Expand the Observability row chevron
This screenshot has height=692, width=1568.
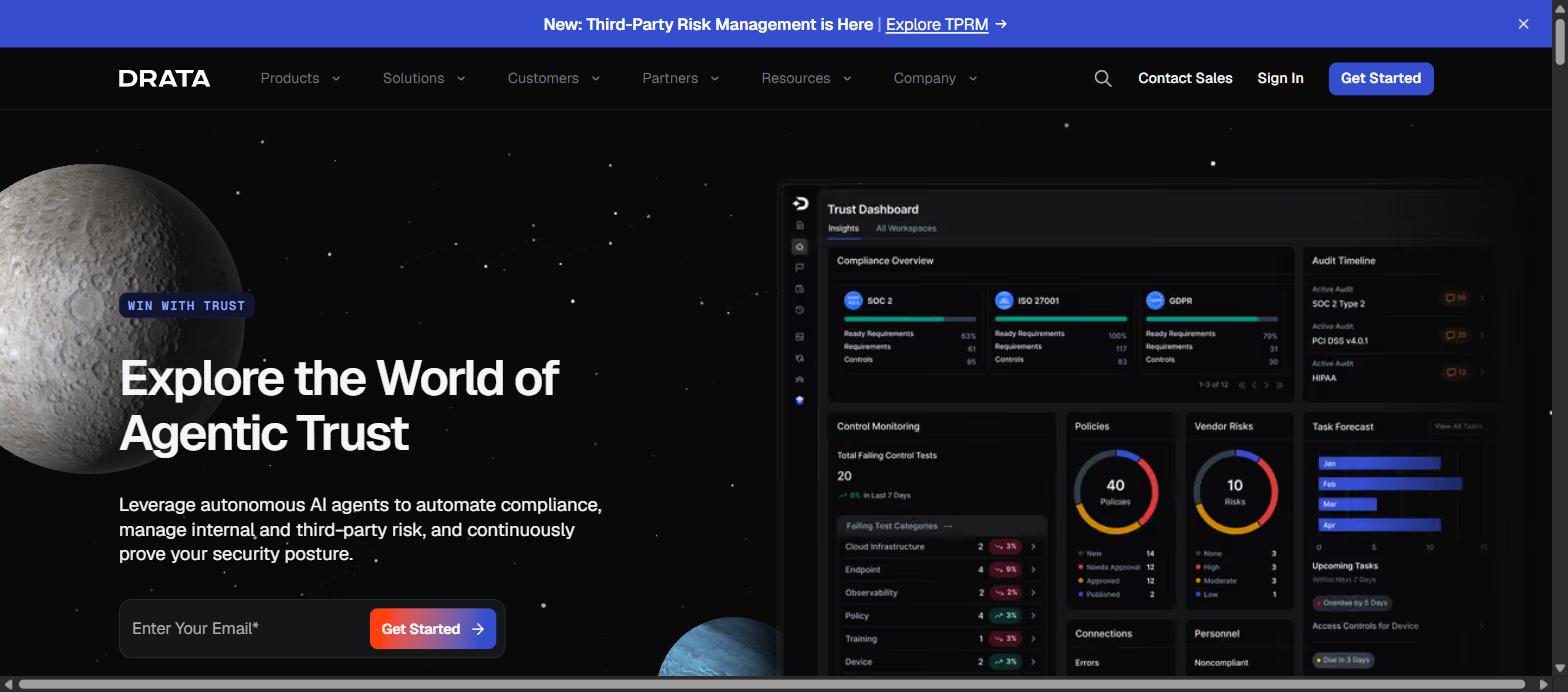pos(1033,593)
